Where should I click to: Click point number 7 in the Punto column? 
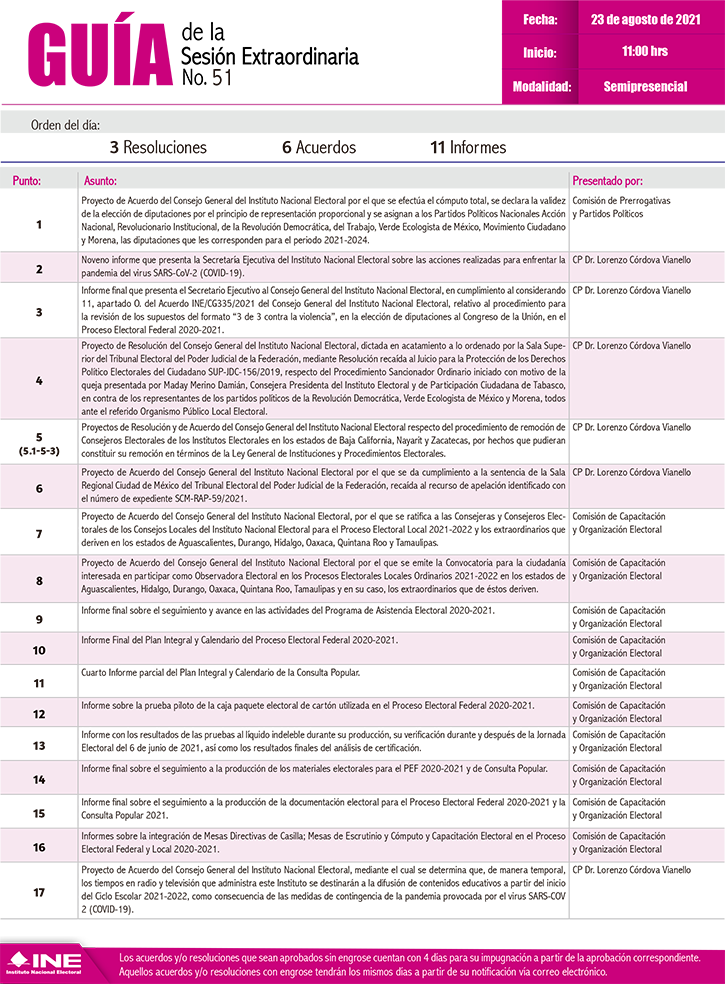point(39,533)
